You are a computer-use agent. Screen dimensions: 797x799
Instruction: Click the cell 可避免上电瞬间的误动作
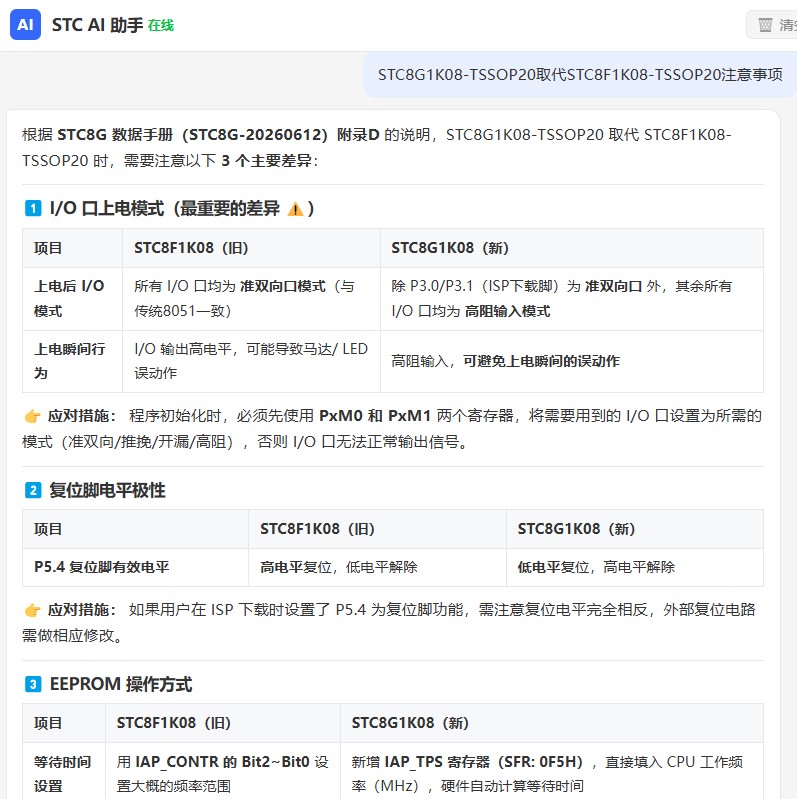click(x=572, y=361)
